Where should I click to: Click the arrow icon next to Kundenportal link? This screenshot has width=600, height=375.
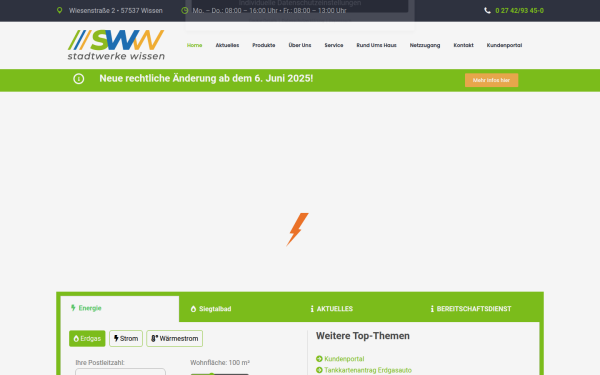[319, 359]
